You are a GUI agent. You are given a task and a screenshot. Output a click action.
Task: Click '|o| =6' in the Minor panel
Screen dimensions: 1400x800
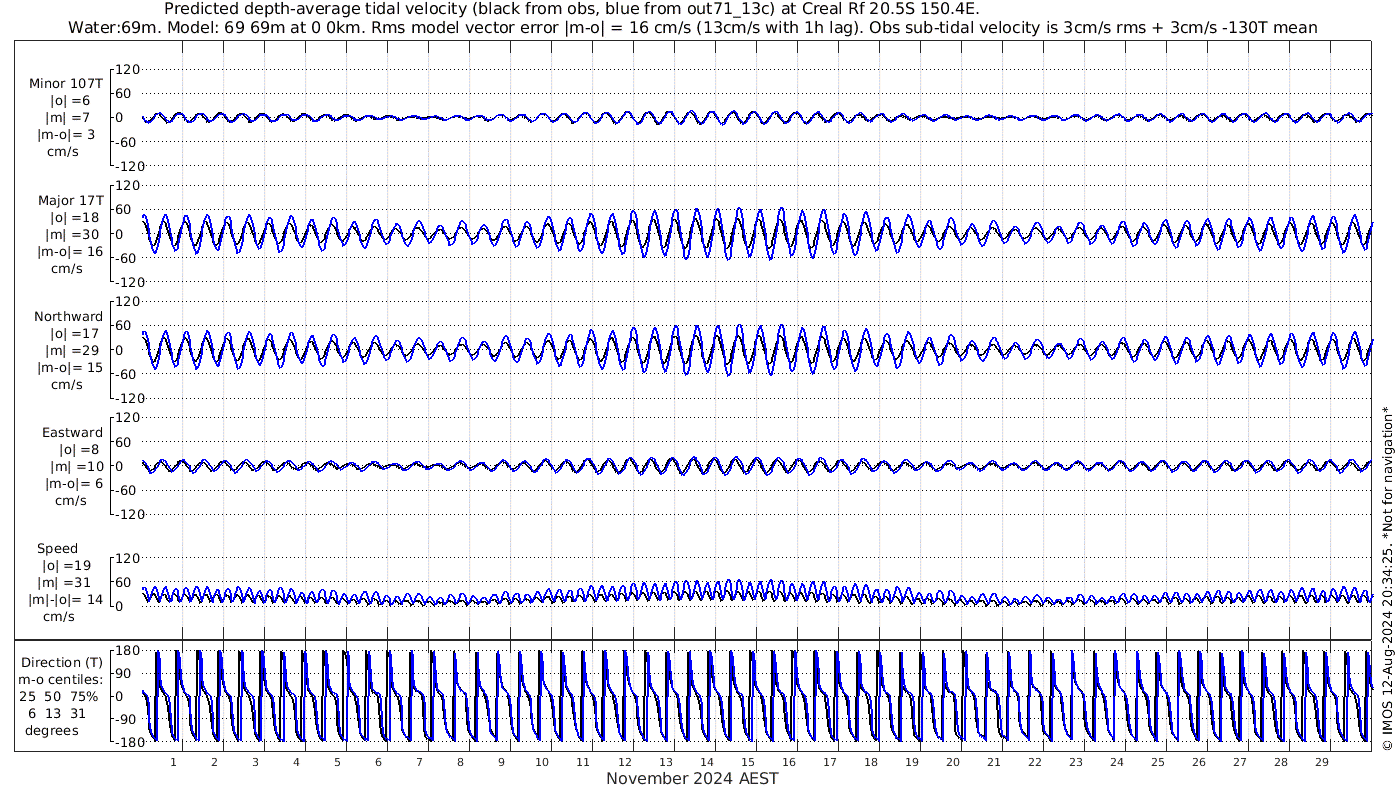(71, 101)
